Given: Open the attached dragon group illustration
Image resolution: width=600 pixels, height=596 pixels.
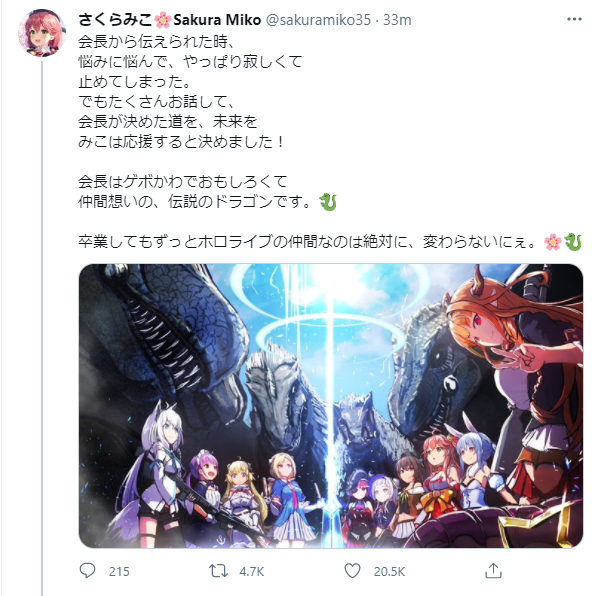Looking at the screenshot, I should click(331, 406).
